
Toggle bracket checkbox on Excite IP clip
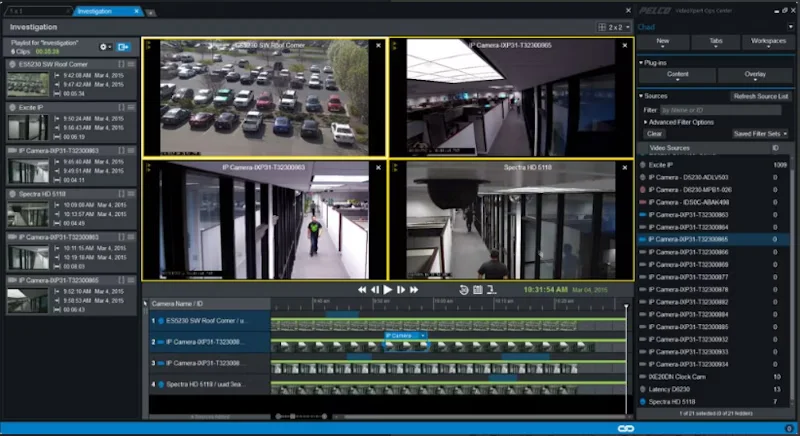(x=121, y=107)
